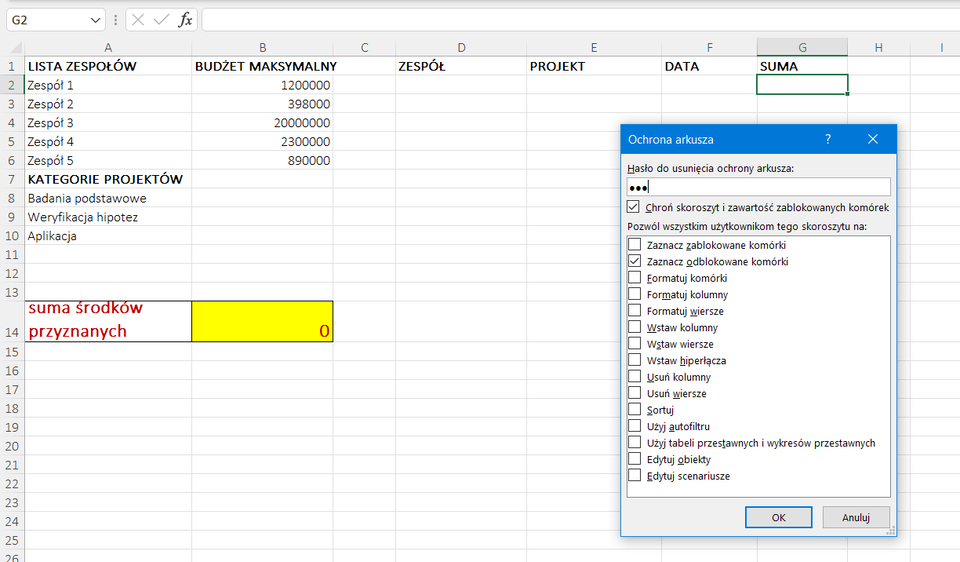Image resolution: width=960 pixels, height=562 pixels.
Task: Click the Cancel X icon in formula bar
Action: click(139, 20)
